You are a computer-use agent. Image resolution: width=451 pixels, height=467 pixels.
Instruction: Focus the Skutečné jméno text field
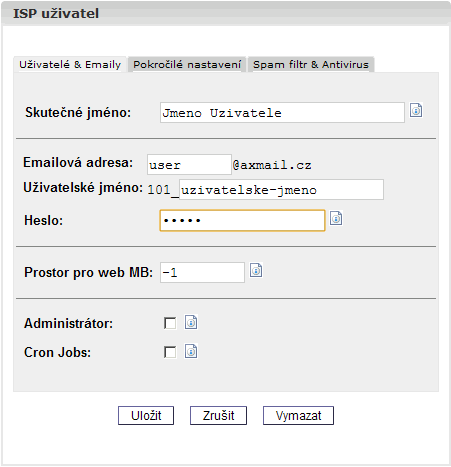(282, 113)
